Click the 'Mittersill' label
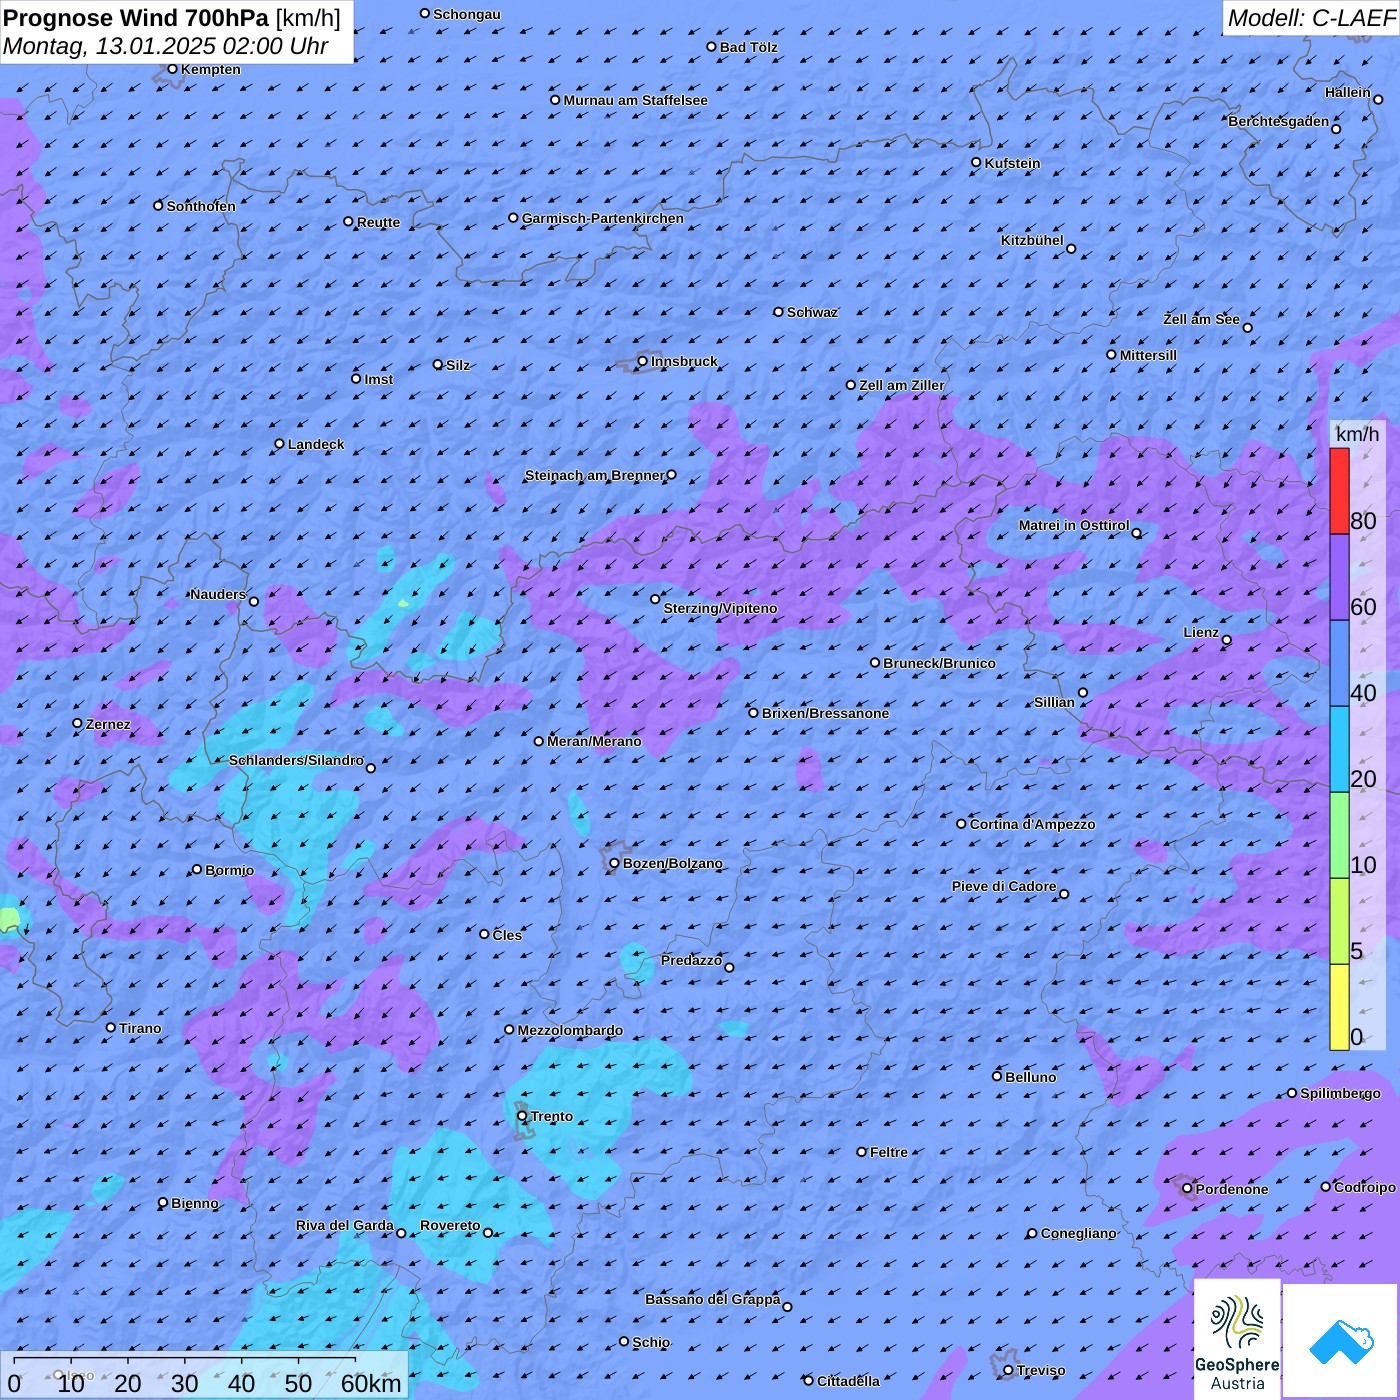Viewport: 1400px width, 1400px height. click(1148, 355)
